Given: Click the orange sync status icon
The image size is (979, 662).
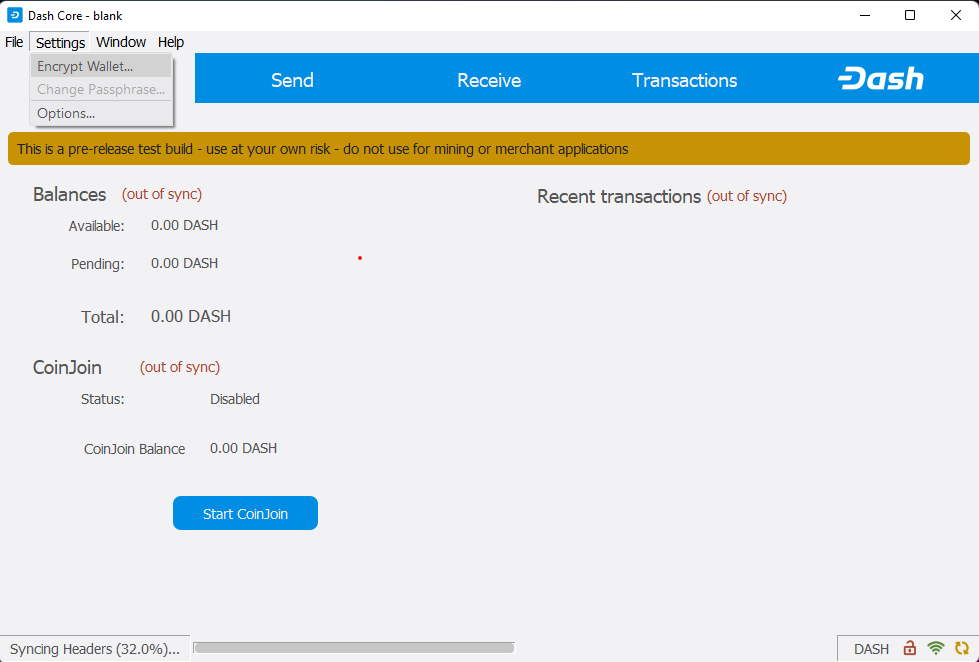Looking at the screenshot, I should click(x=962, y=648).
